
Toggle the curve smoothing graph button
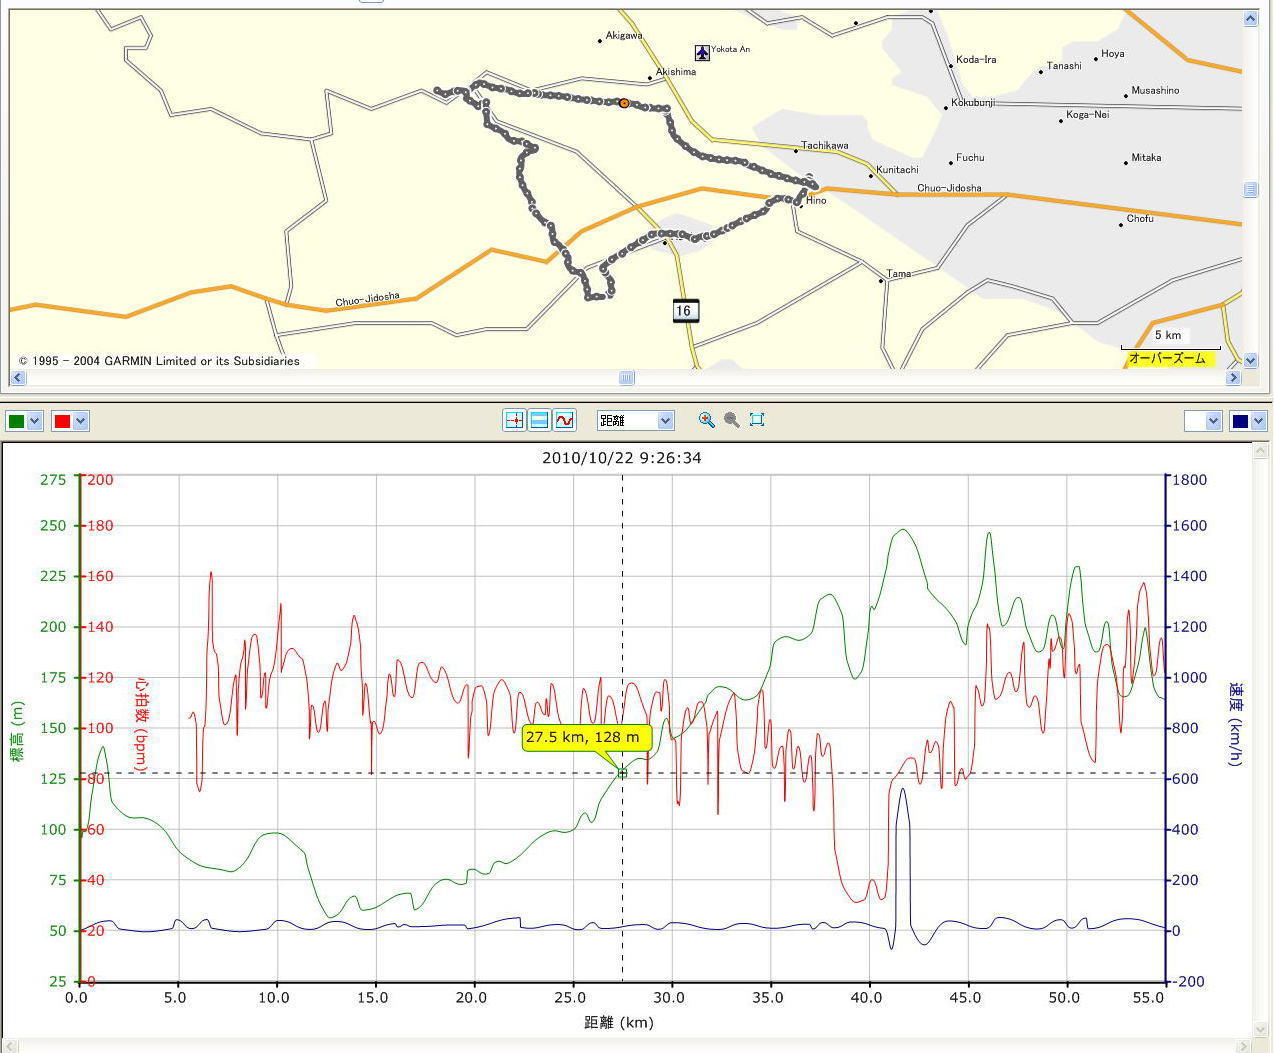(565, 421)
